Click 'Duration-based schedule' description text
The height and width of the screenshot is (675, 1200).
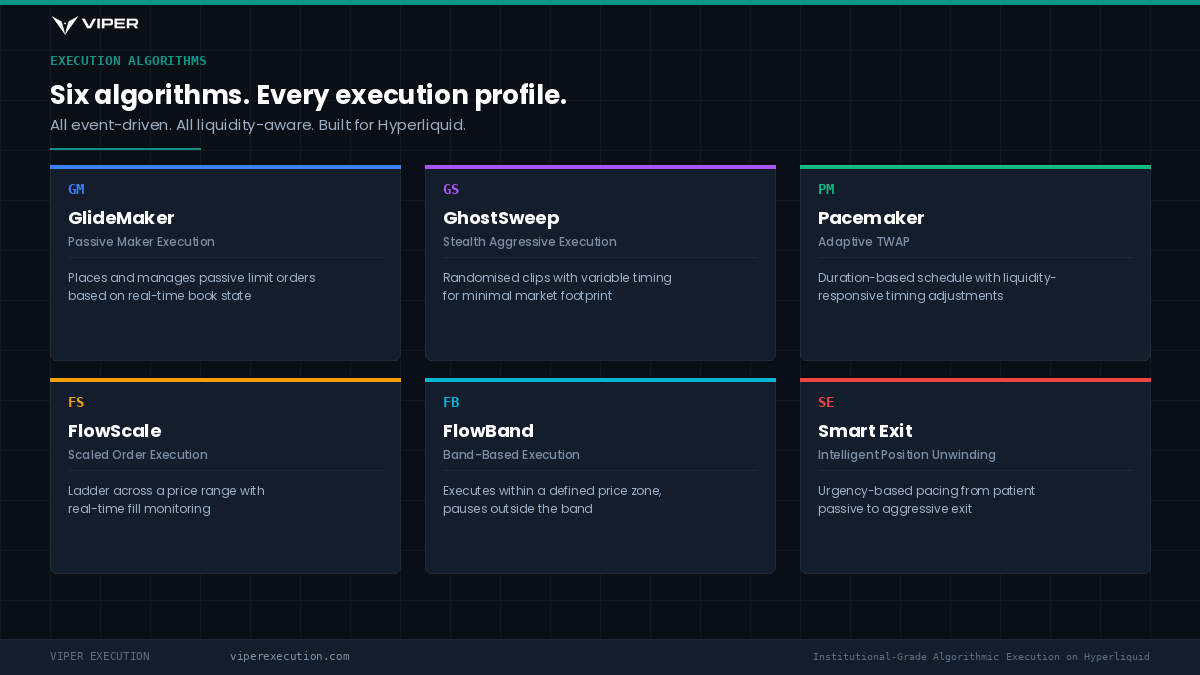[937, 287]
